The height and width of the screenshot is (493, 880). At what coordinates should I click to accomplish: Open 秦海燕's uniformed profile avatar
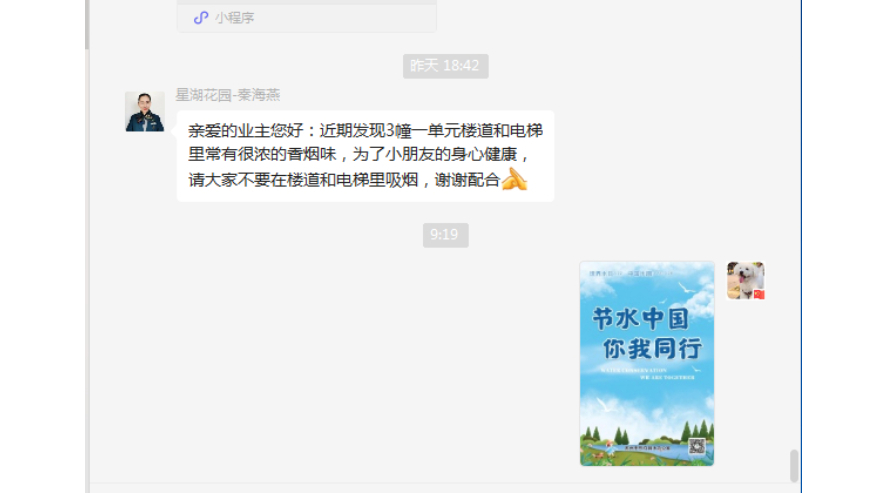click(x=145, y=112)
